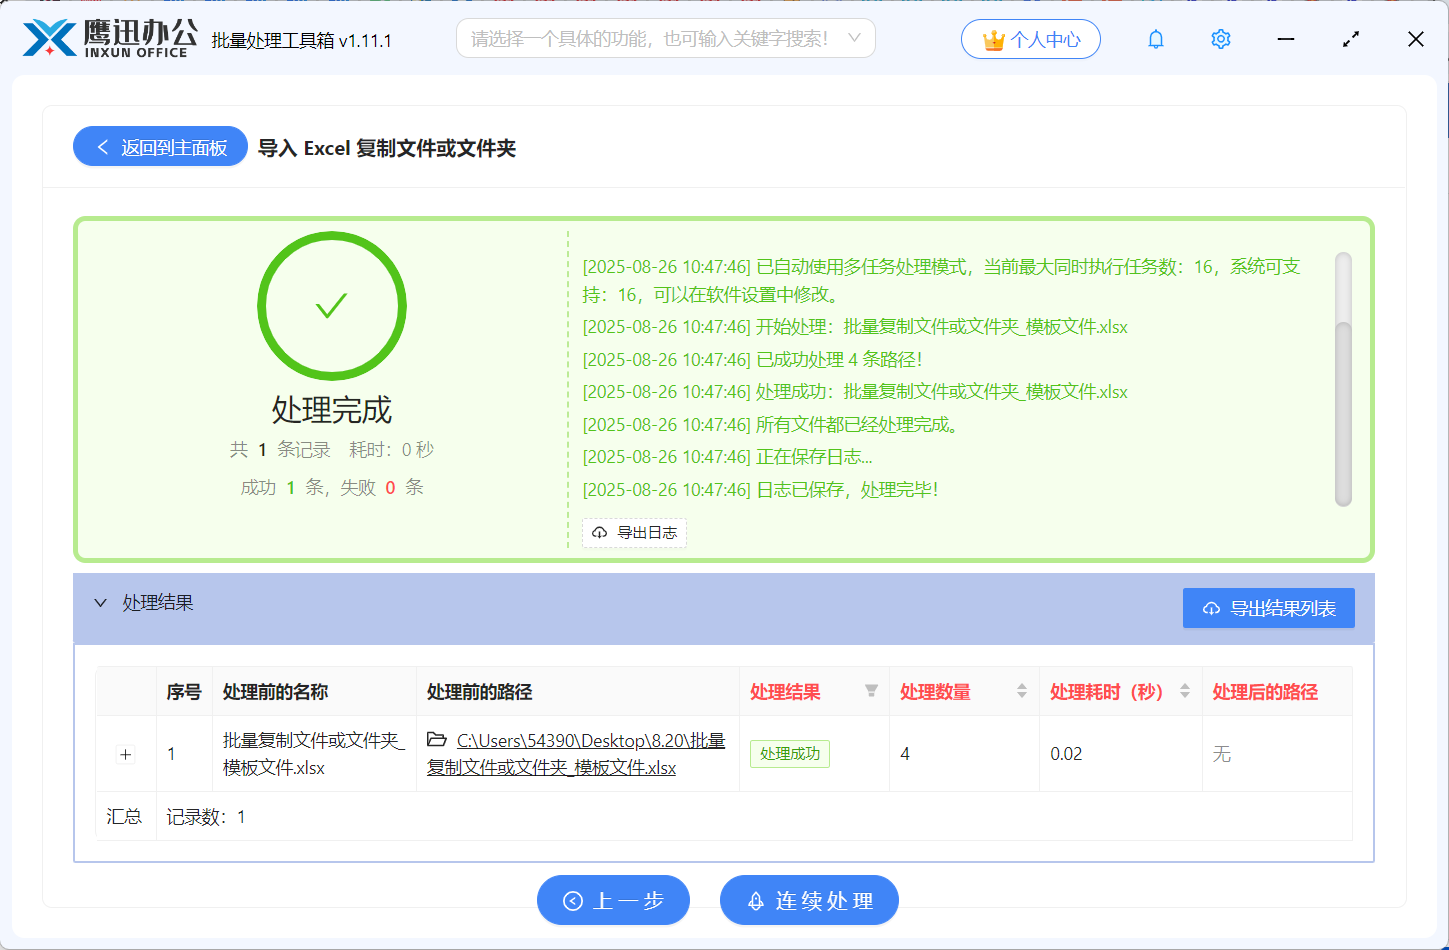This screenshot has width=1449, height=950.
Task: Open settings gear icon
Action: 1220,39
